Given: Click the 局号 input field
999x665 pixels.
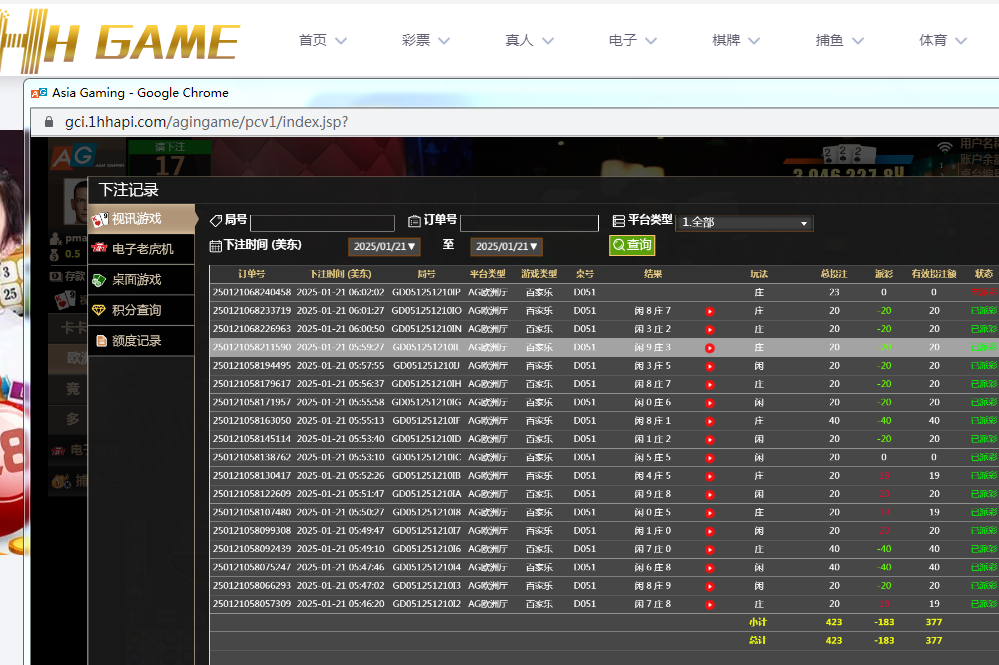Looking at the screenshot, I should pos(322,223).
